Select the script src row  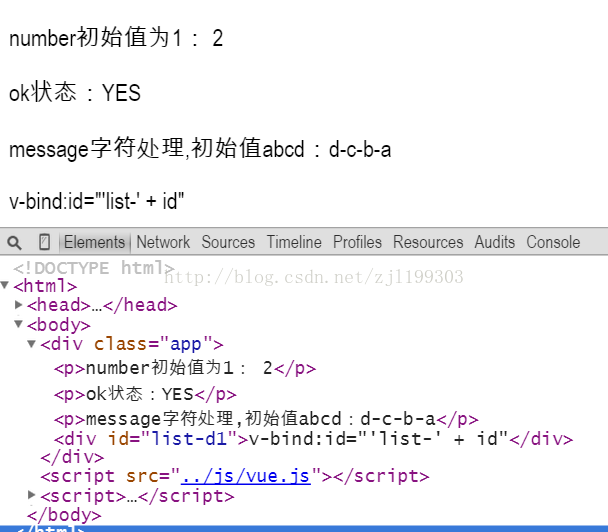235,477
